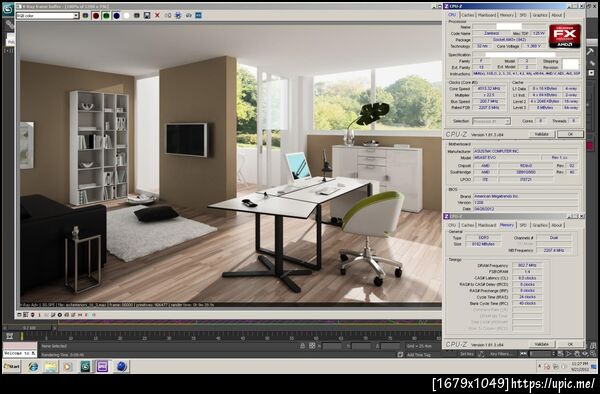Launch Internet Explorer from the taskbar
This screenshot has width=600, height=394.
(x=33, y=366)
